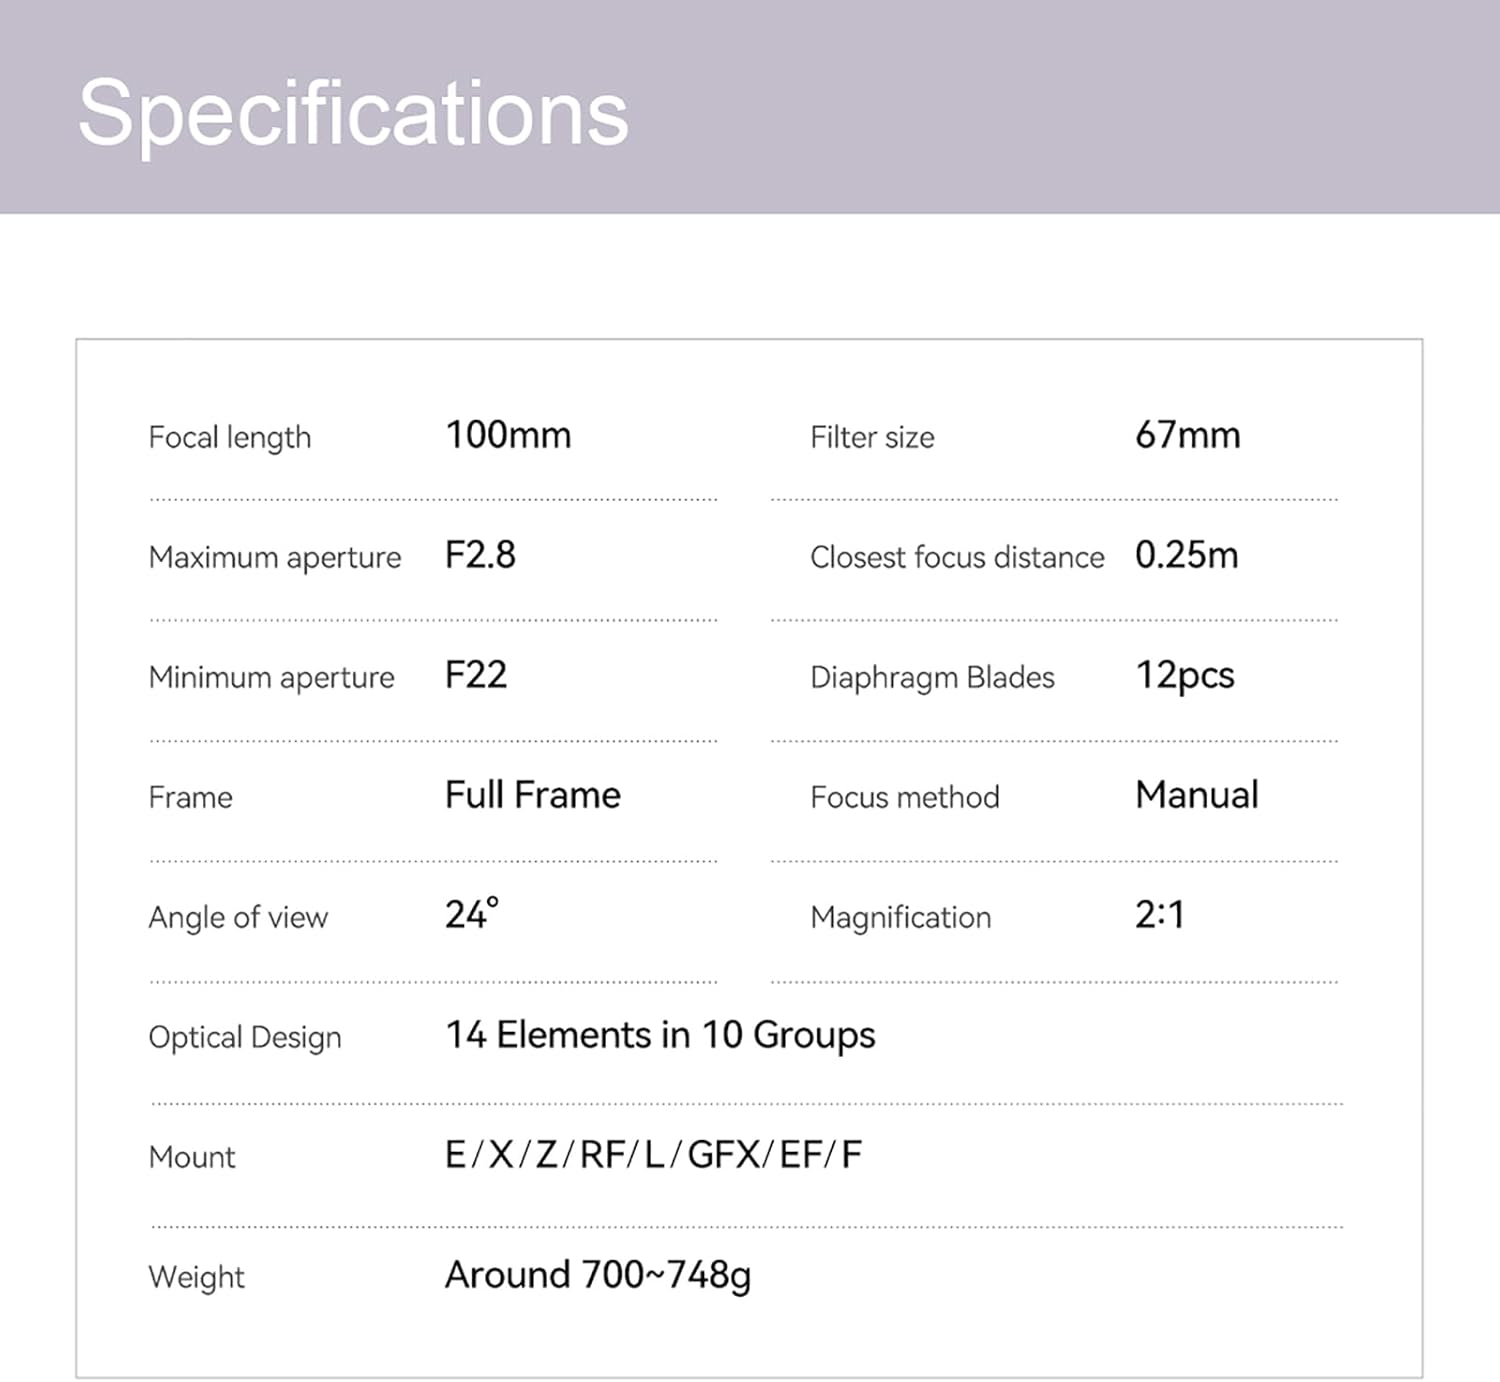Select the 12pcs blades value
The image size is (1500, 1382).
[x=1184, y=676]
